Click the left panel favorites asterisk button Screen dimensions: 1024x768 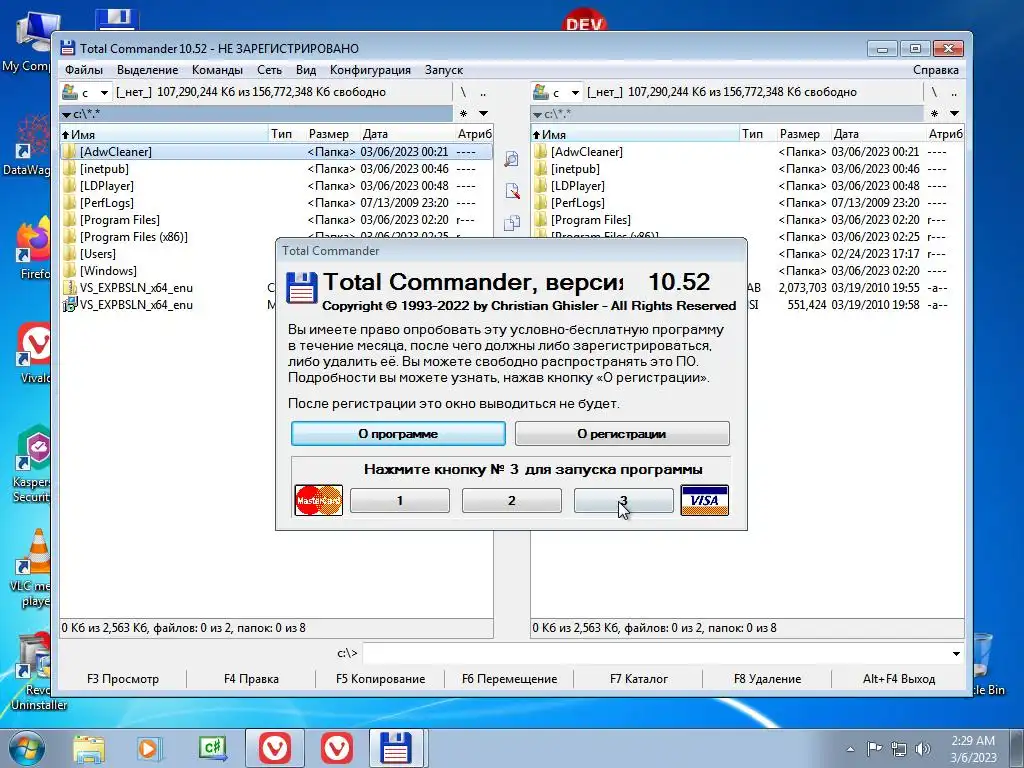(x=464, y=114)
